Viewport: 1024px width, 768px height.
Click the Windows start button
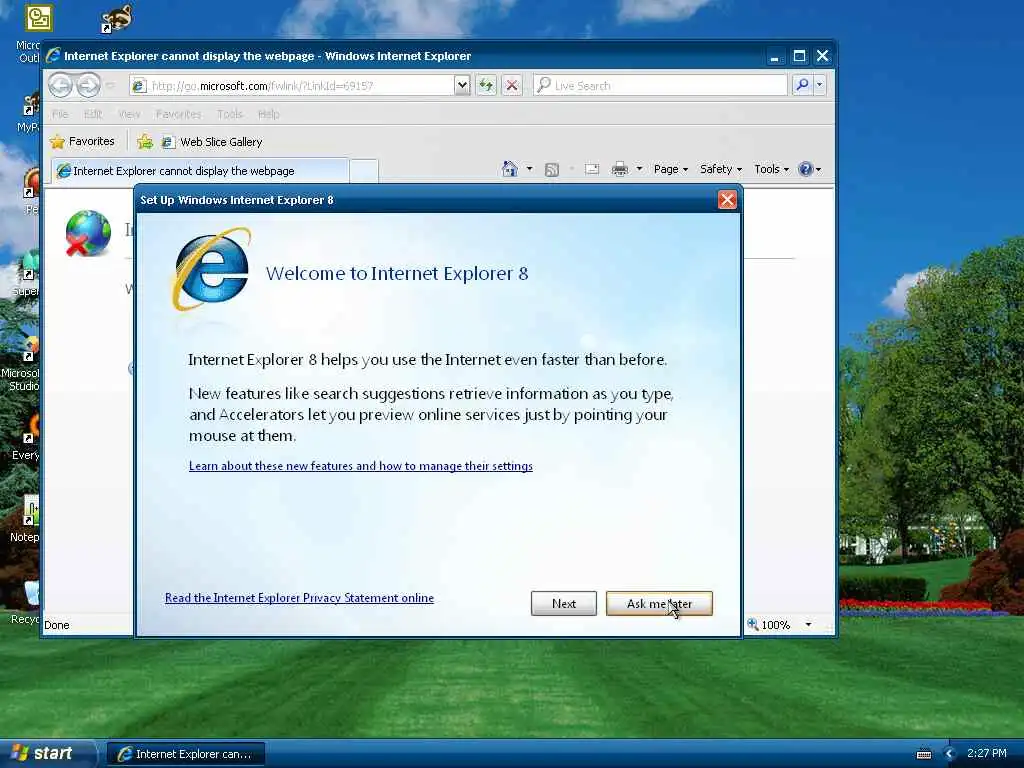[x=46, y=754]
